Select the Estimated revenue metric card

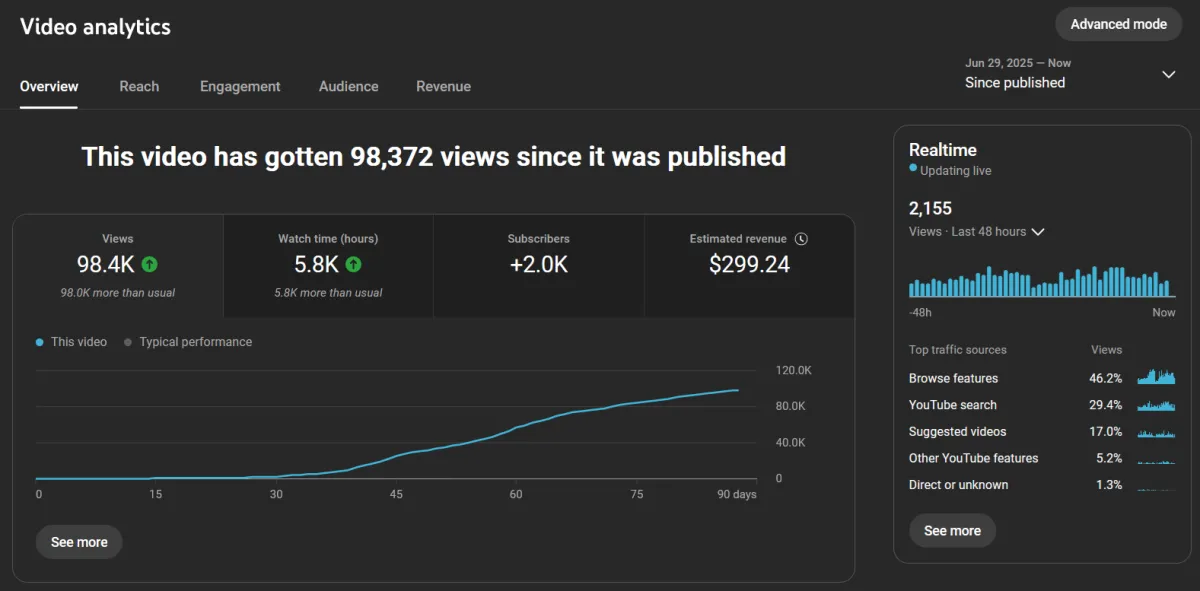pyautogui.click(x=749, y=267)
